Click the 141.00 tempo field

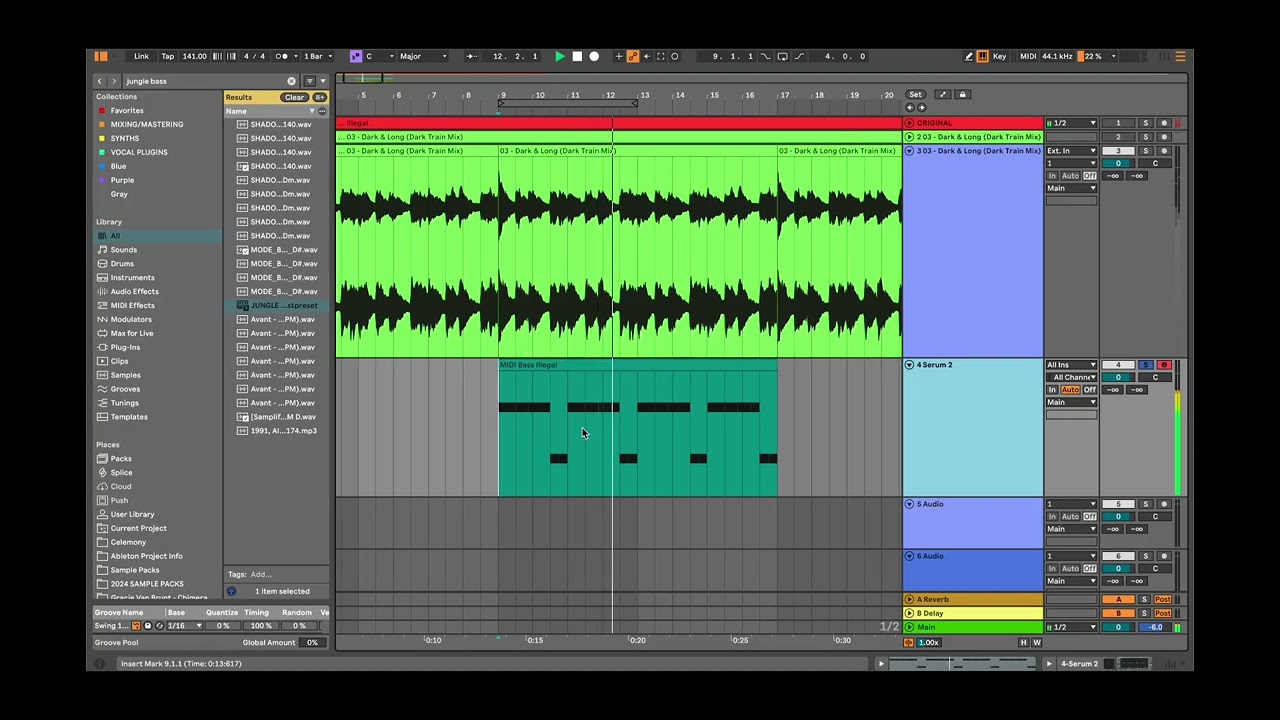click(x=194, y=56)
